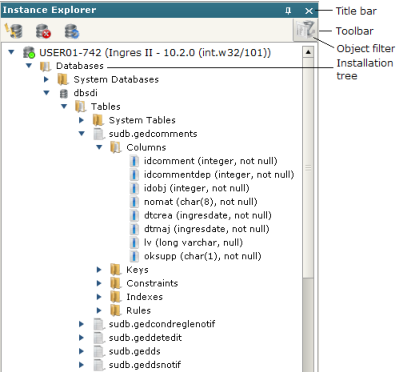The height and width of the screenshot is (372, 408).
Task: Close the Instance Explorer panel
Action: [309, 11]
